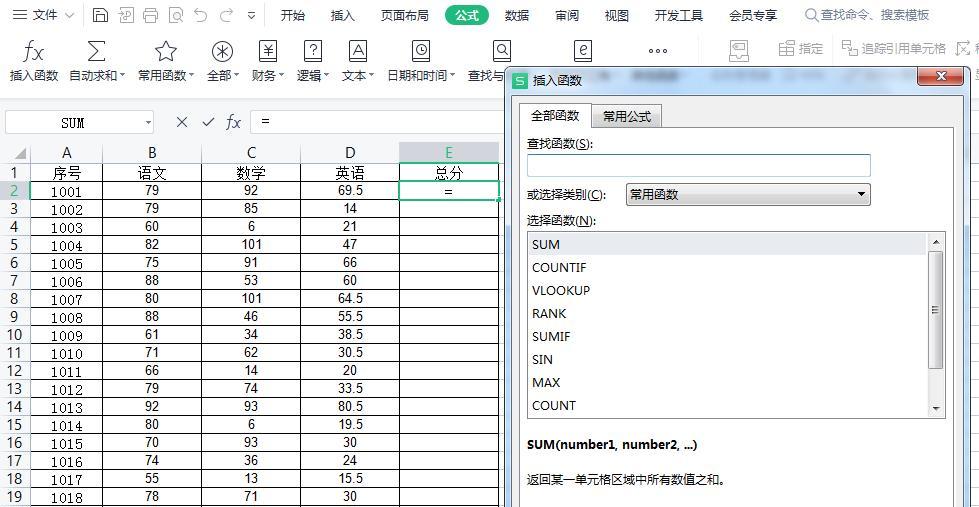The width and height of the screenshot is (979, 507).
Task: Switch to the 插入 (Insert) tab
Action: point(343,16)
